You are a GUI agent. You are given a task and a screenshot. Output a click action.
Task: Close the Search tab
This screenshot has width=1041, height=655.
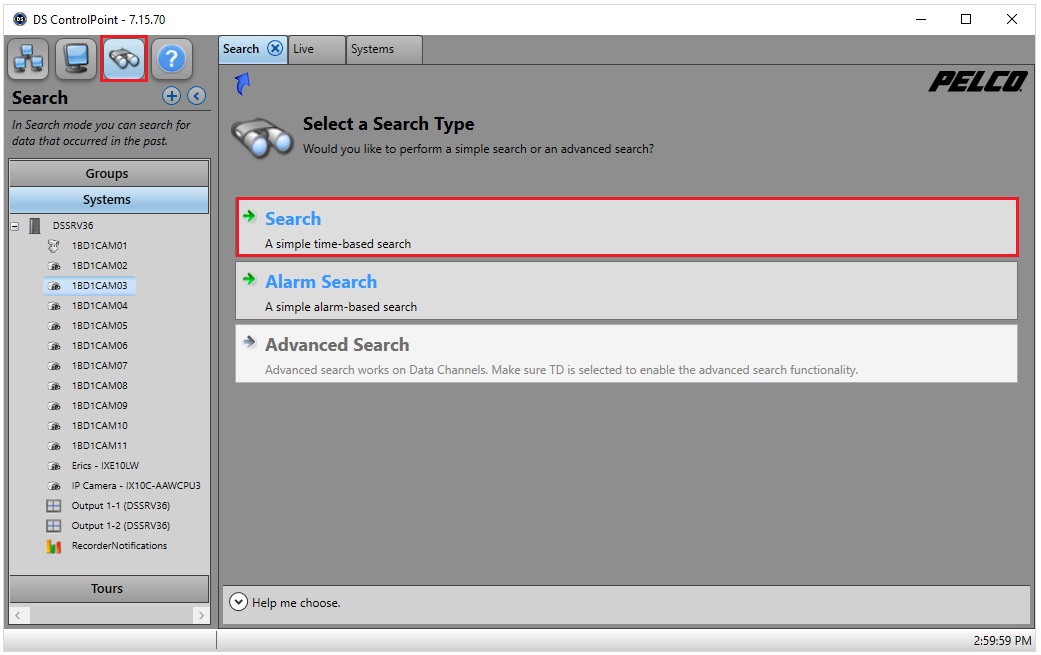(276, 49)
